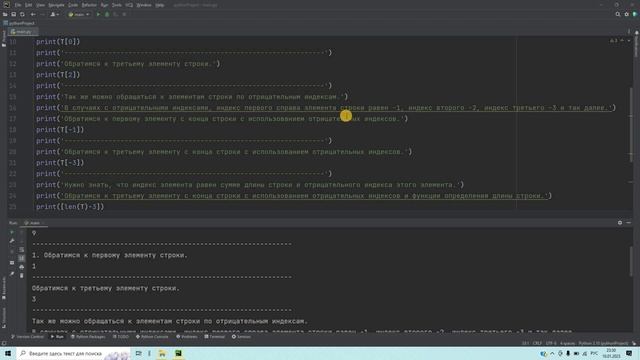
Task: Rerun the program in Run panel
Action: 12,232
